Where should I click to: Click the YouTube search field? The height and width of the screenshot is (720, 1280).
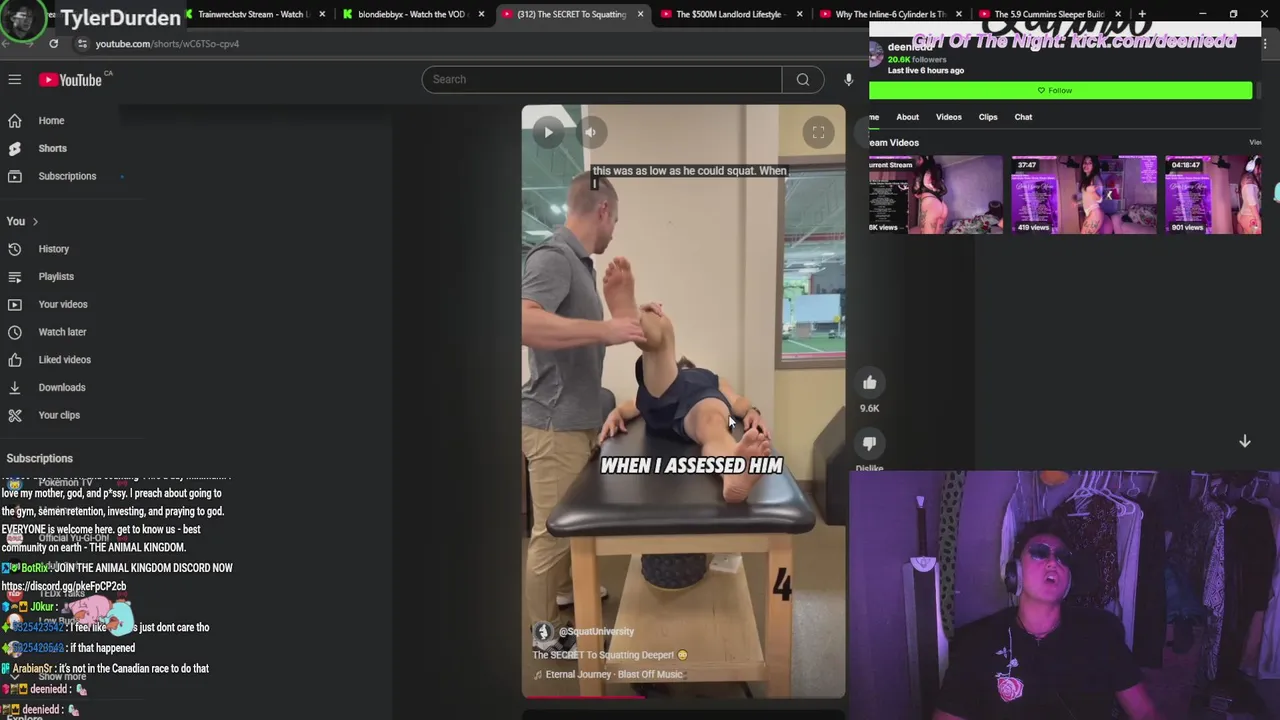602,79
